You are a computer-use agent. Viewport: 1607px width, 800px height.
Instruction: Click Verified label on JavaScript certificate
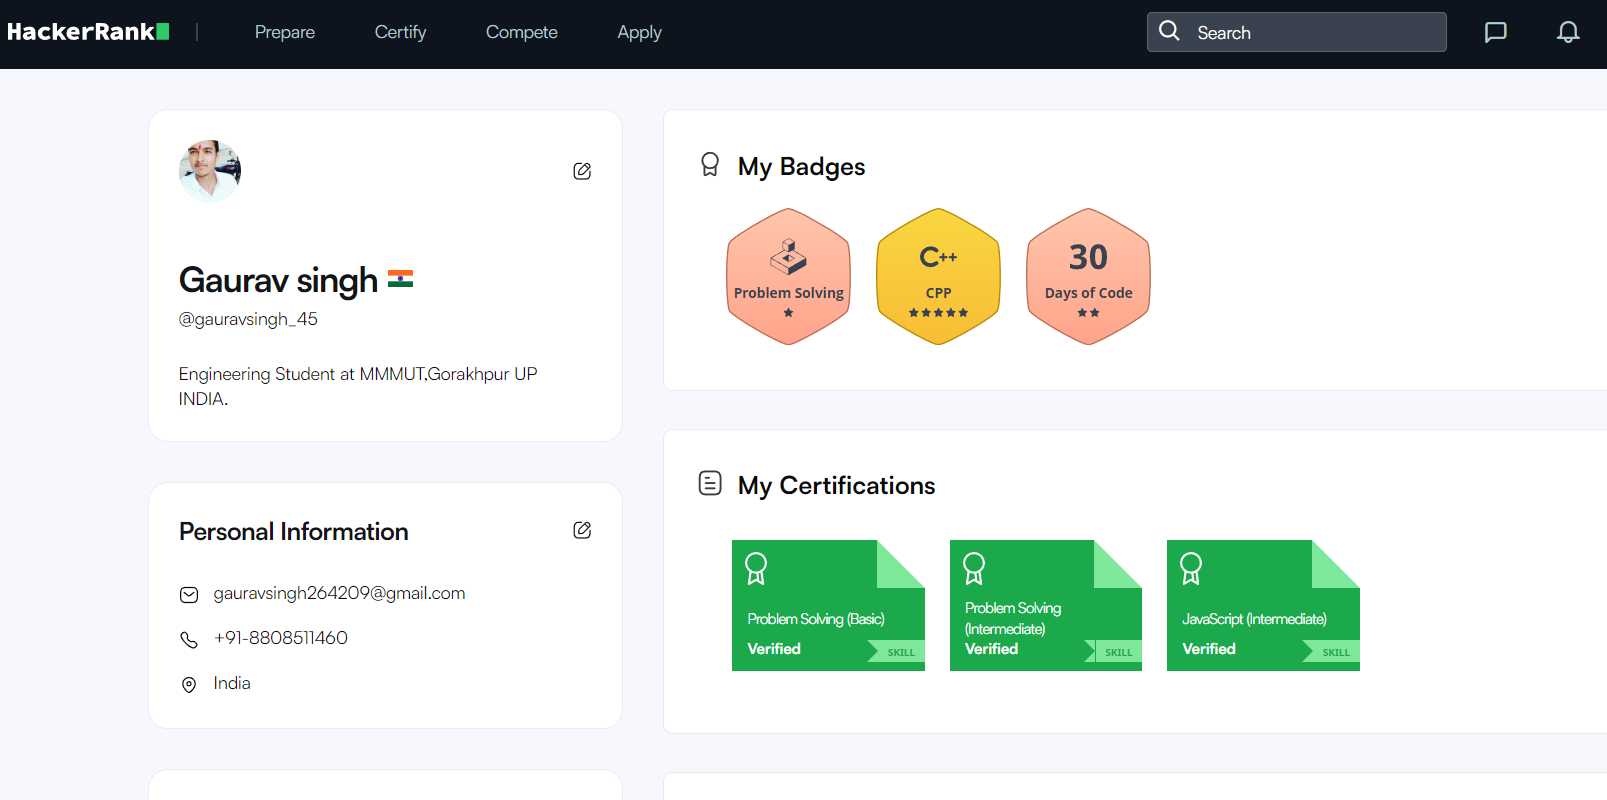(x=1209, y=649)
